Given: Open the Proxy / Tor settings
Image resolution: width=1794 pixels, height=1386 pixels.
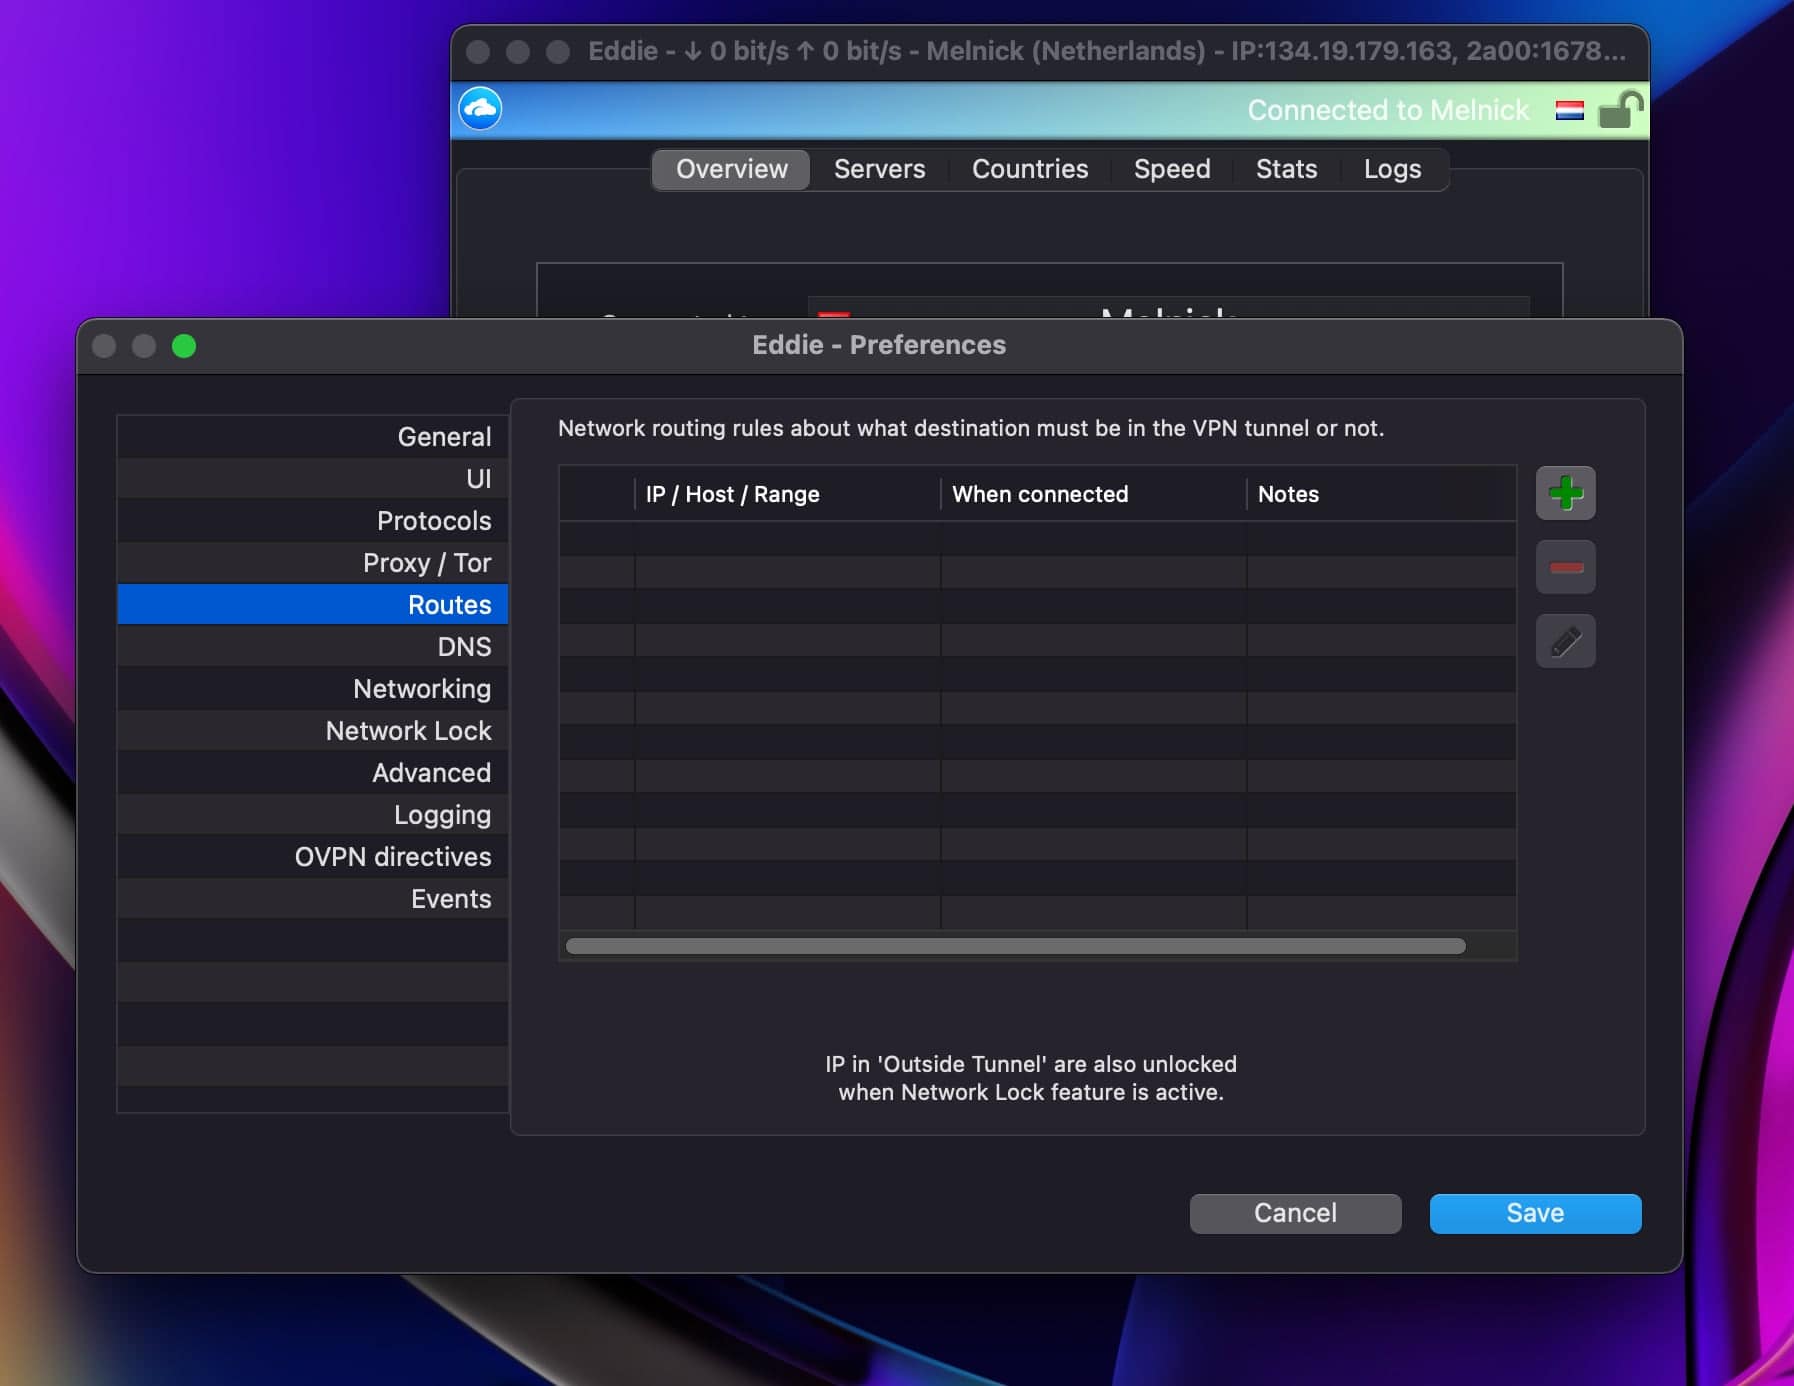Looking at the screenshot, I should tap(426, 562).
